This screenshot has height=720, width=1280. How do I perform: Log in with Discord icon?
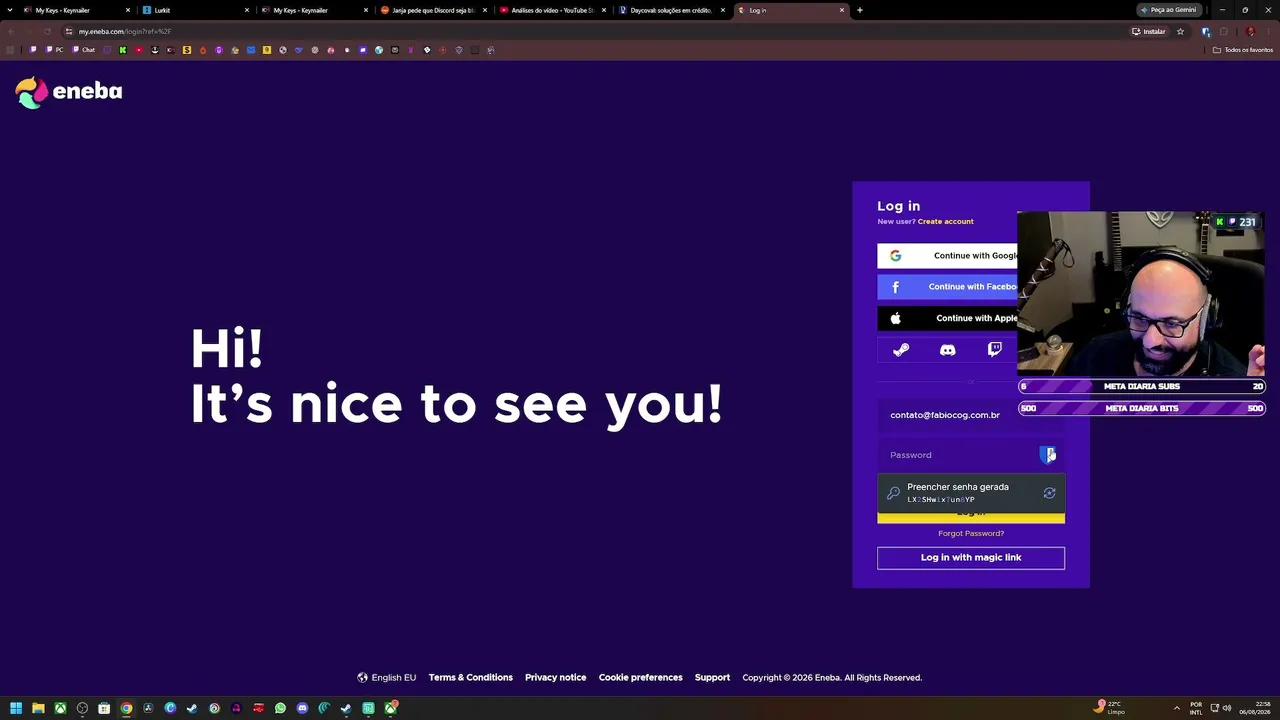coord(948,350)
